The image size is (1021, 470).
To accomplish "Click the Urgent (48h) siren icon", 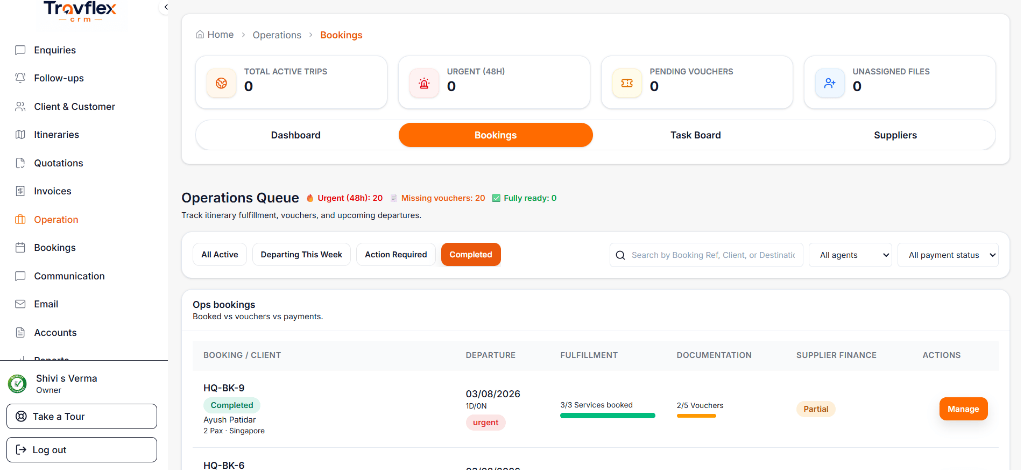I will tap(425, 83).
